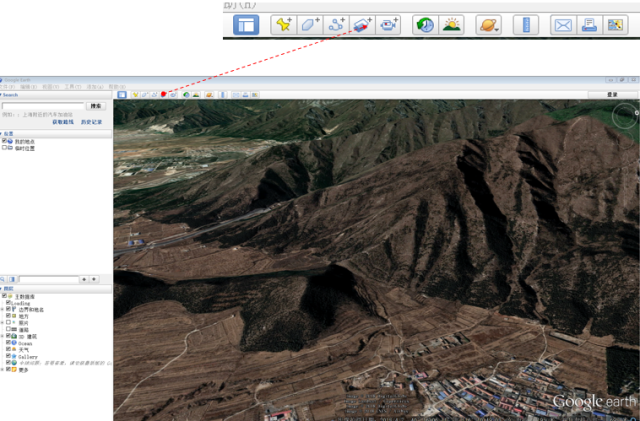This screenshot has width=640, height=421.
Task: Add placemark pin icon in enlarged toolbar
Action: tap(284, 25)
